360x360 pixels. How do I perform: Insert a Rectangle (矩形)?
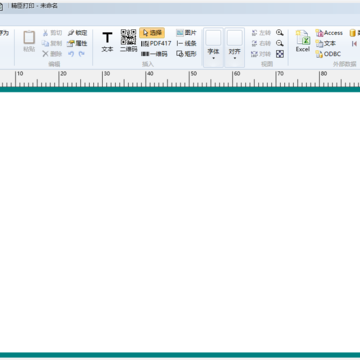pos(186,54)
